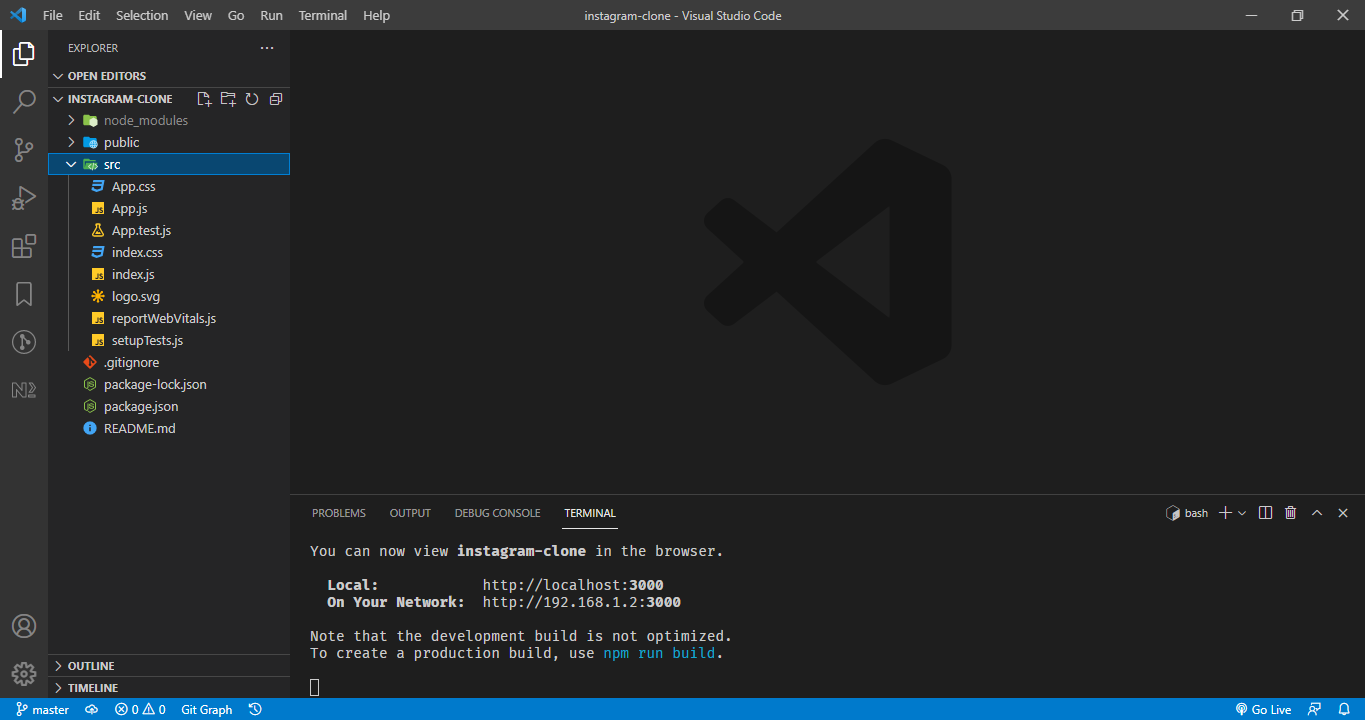Open the Terminal menu
Image resolution: width=1365 pixels, height=720 pixels.
(323, 15)
